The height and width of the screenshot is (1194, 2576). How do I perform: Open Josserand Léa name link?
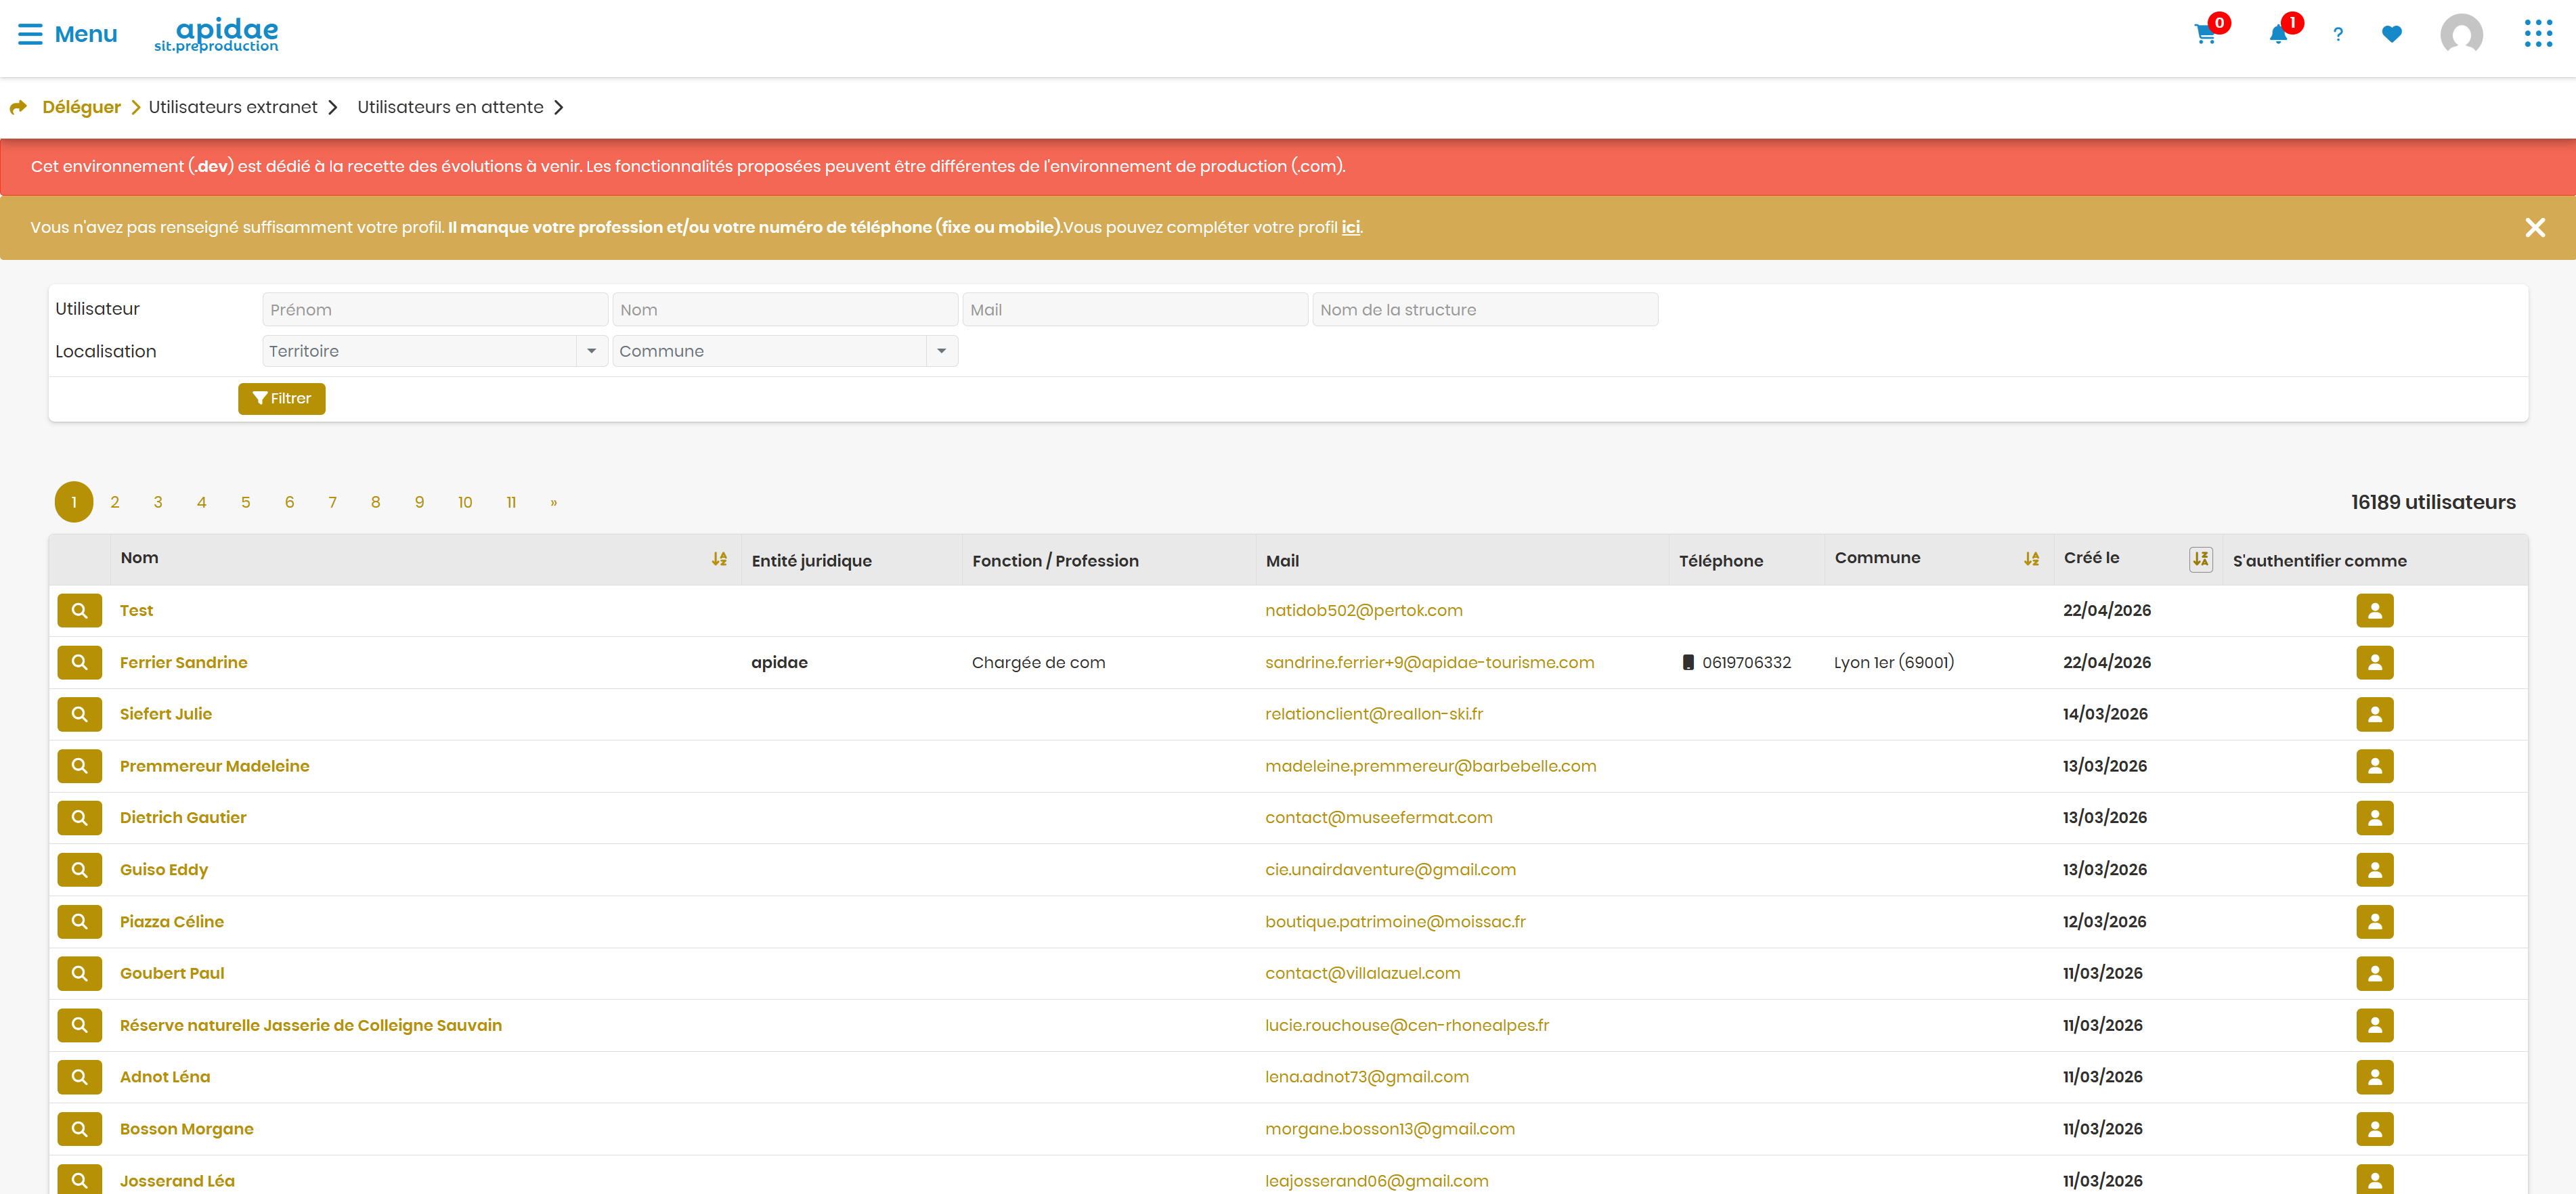tap(177, 1181)
